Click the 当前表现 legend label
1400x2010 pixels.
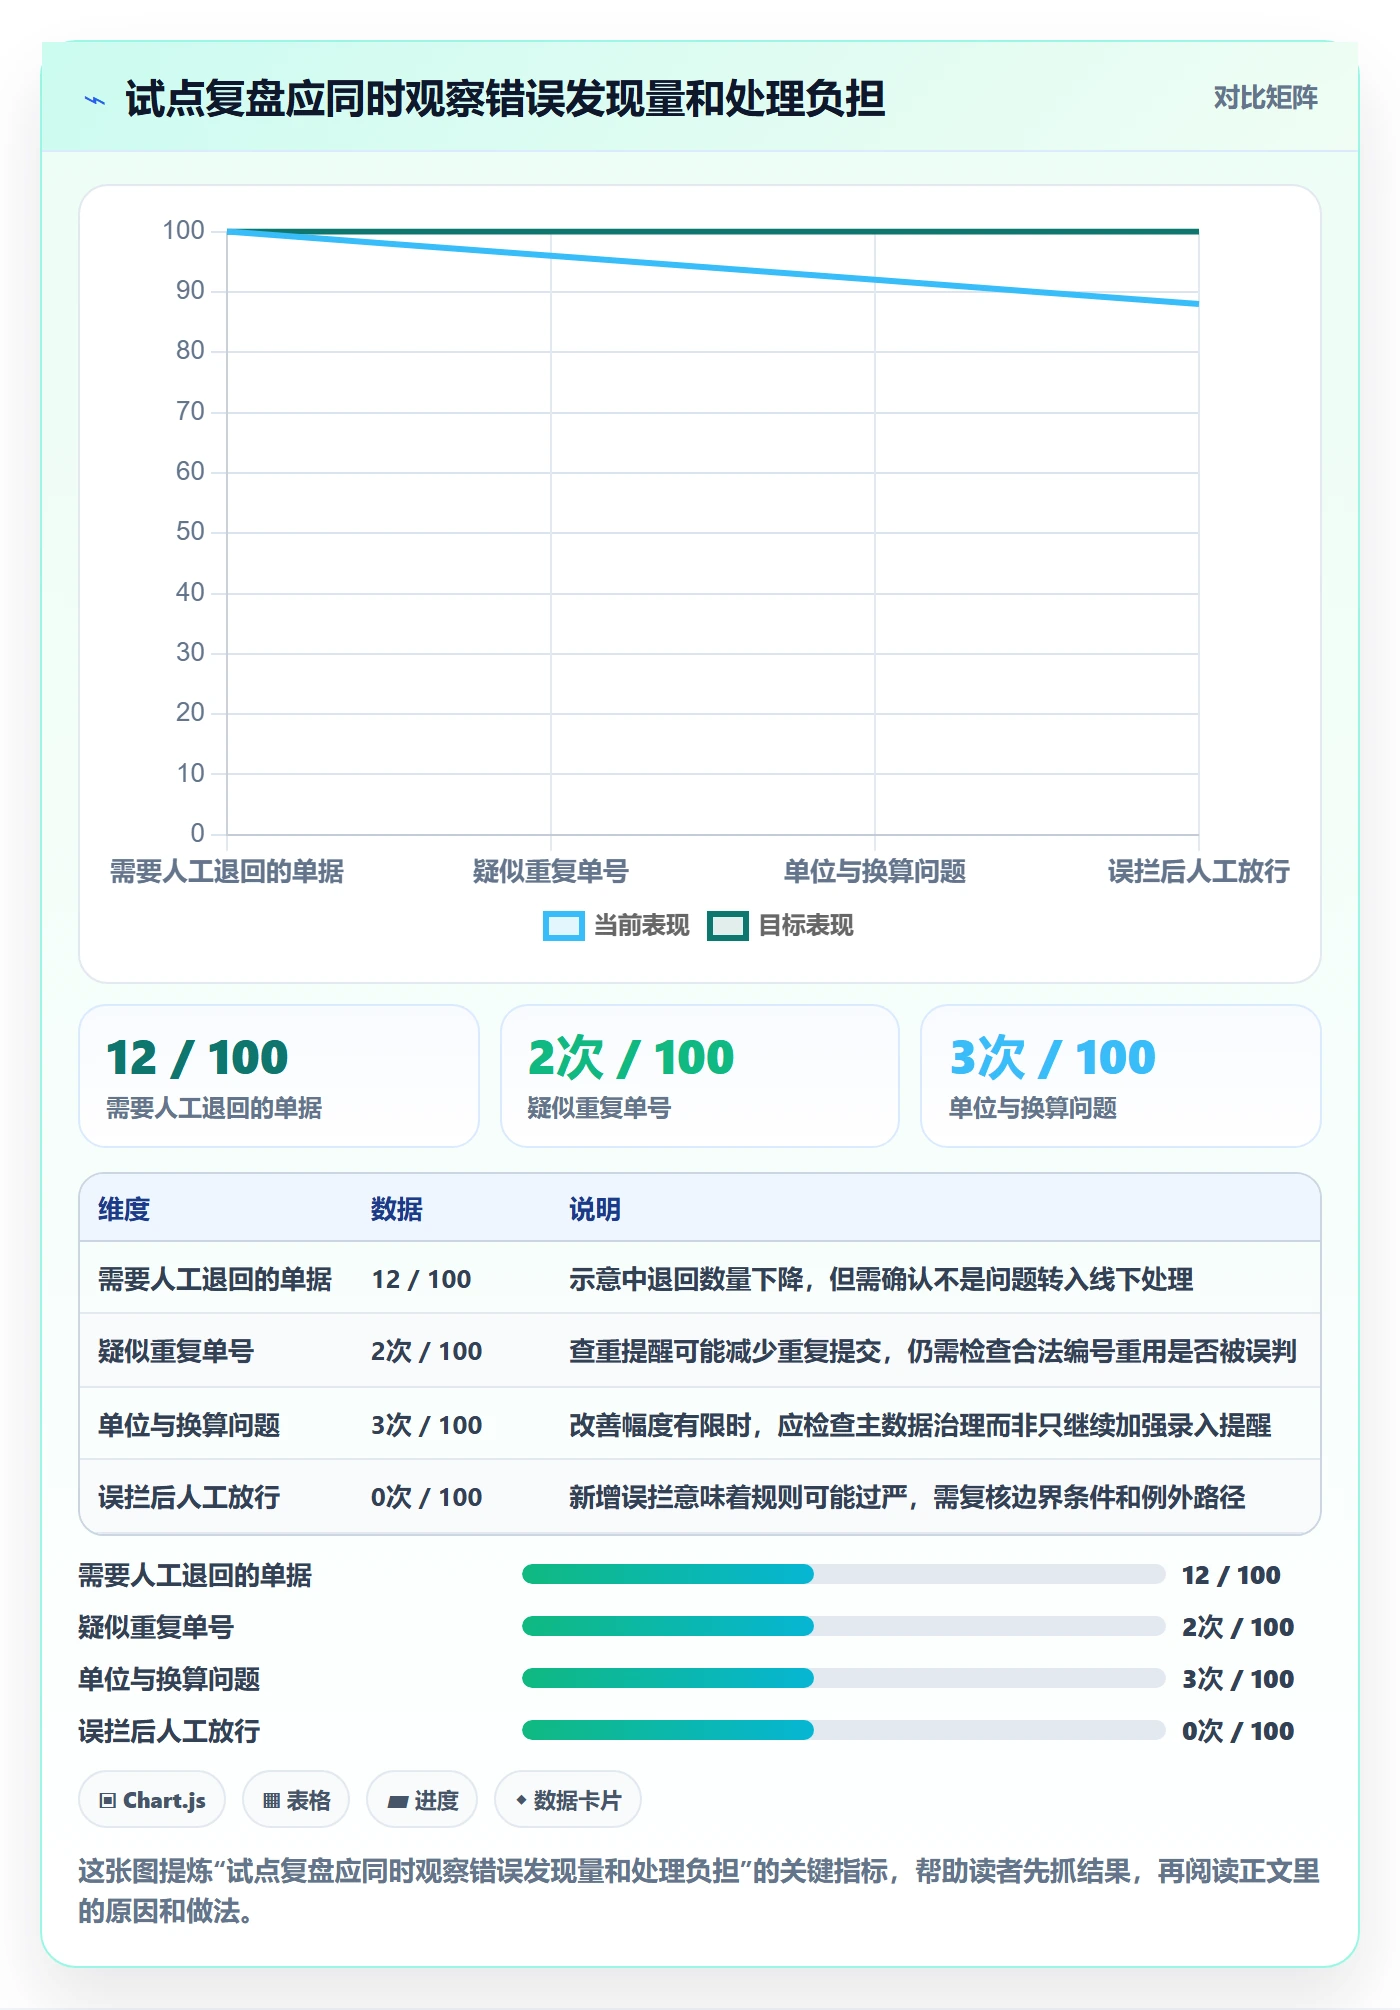tap(642, 926)
